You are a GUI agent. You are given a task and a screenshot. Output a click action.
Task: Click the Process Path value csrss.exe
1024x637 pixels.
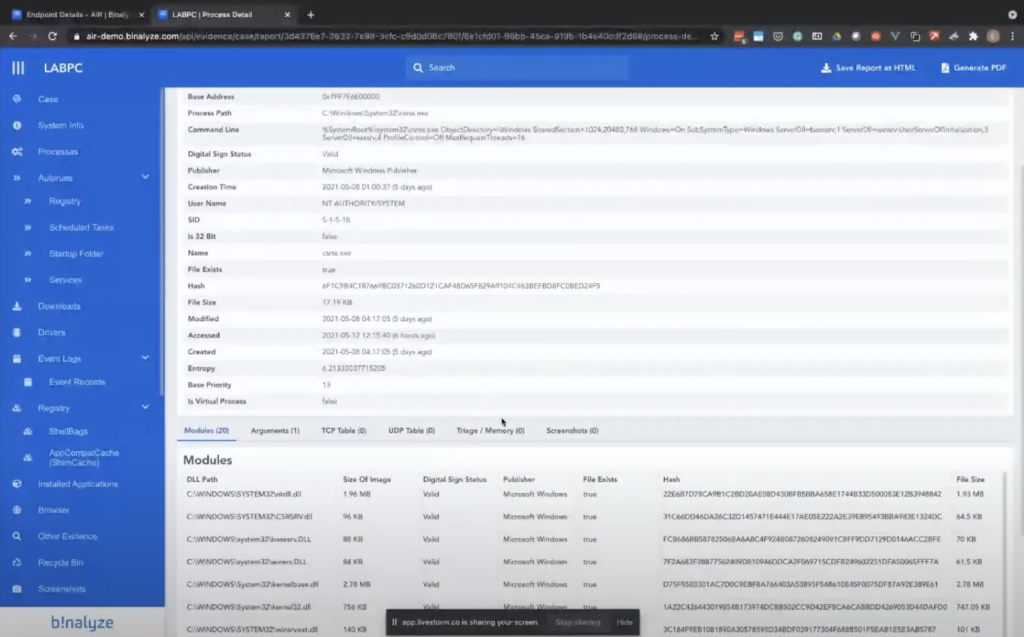click(x=375, y=113)
